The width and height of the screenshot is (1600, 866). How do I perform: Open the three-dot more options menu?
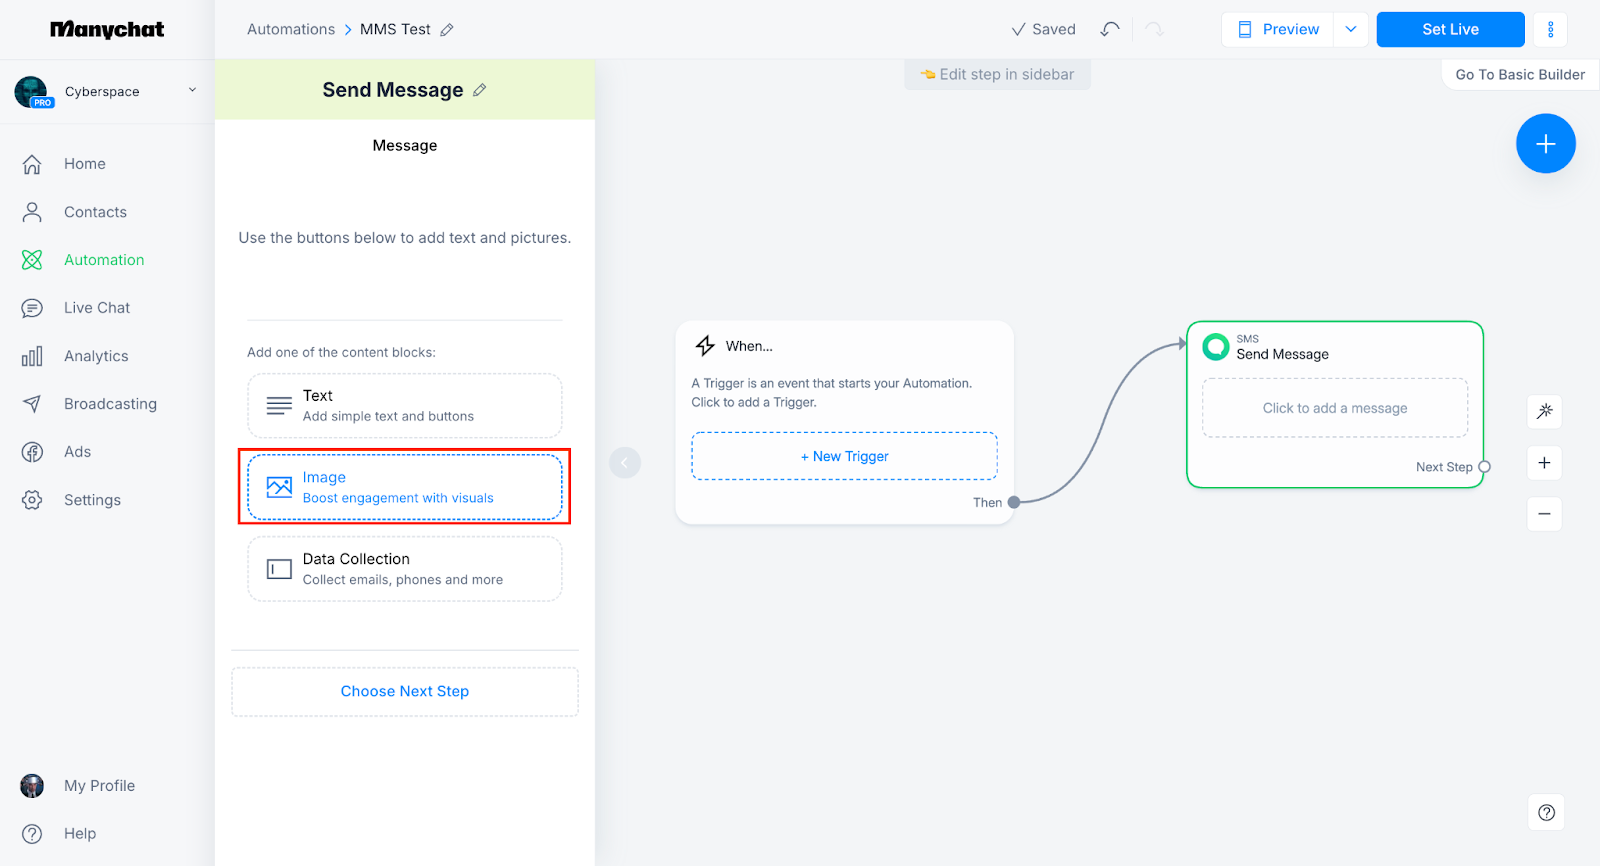click(1550, 29)
